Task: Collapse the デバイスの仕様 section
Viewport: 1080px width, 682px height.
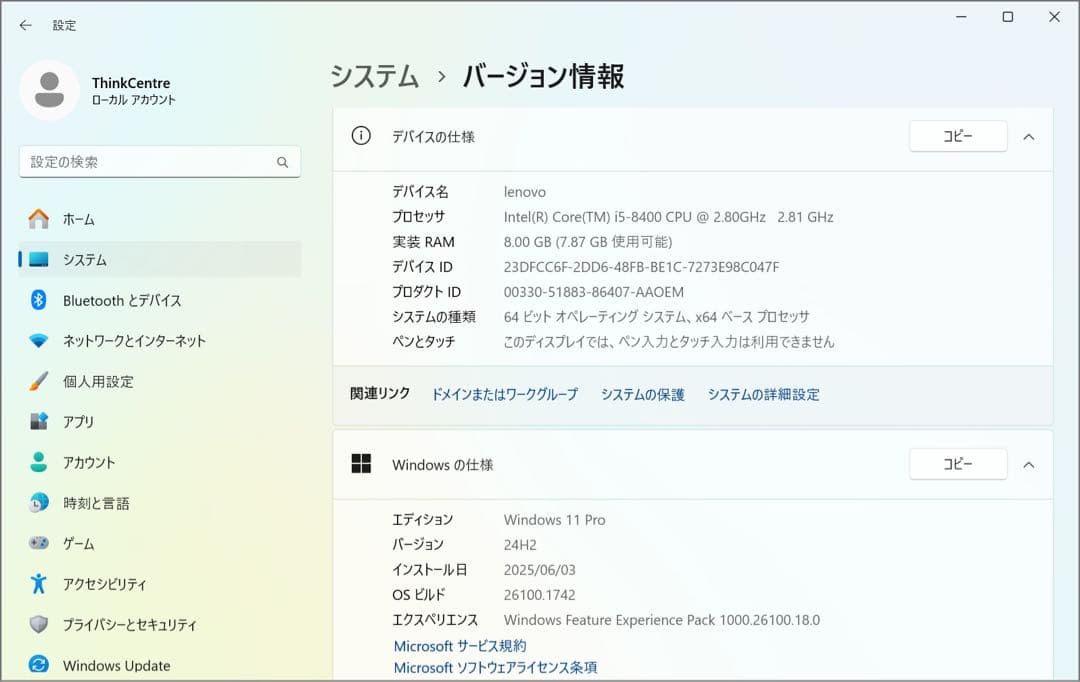Action: 1029,137
